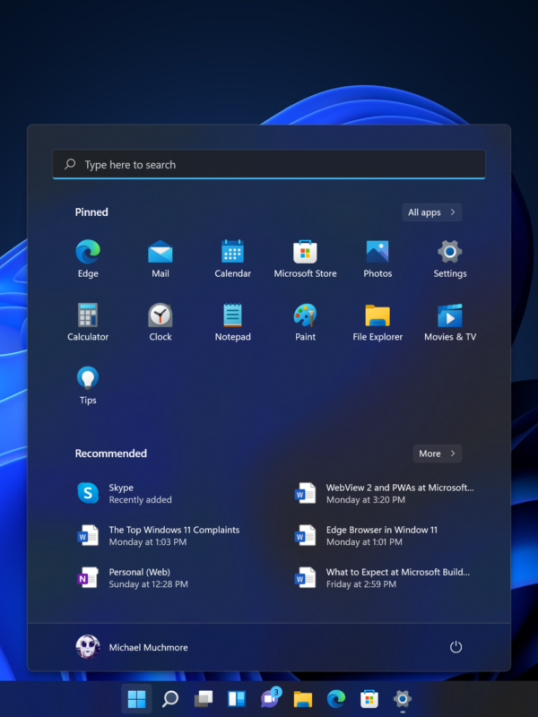Launch the Clock app

click(160, 321)
